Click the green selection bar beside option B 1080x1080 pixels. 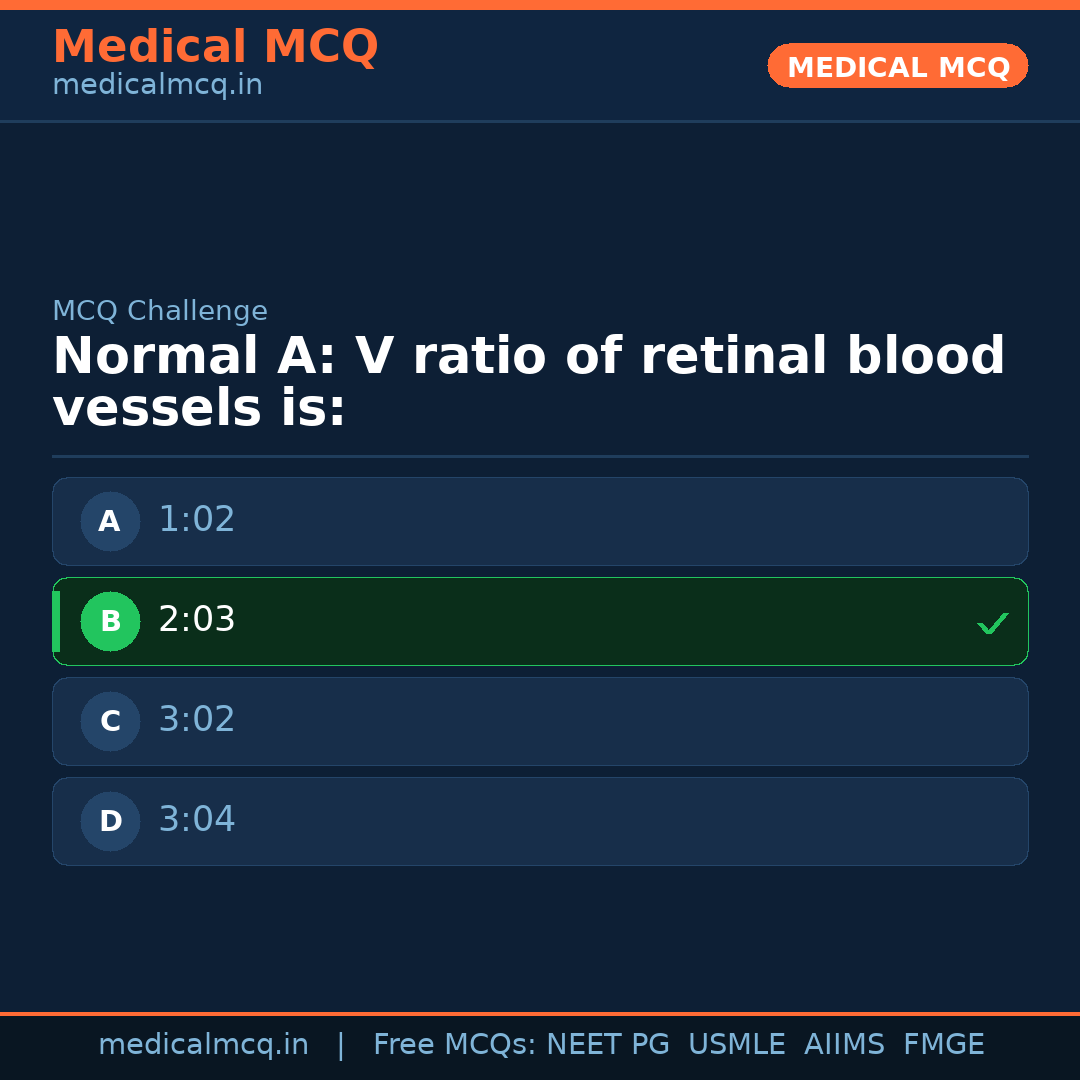point(57,621)
